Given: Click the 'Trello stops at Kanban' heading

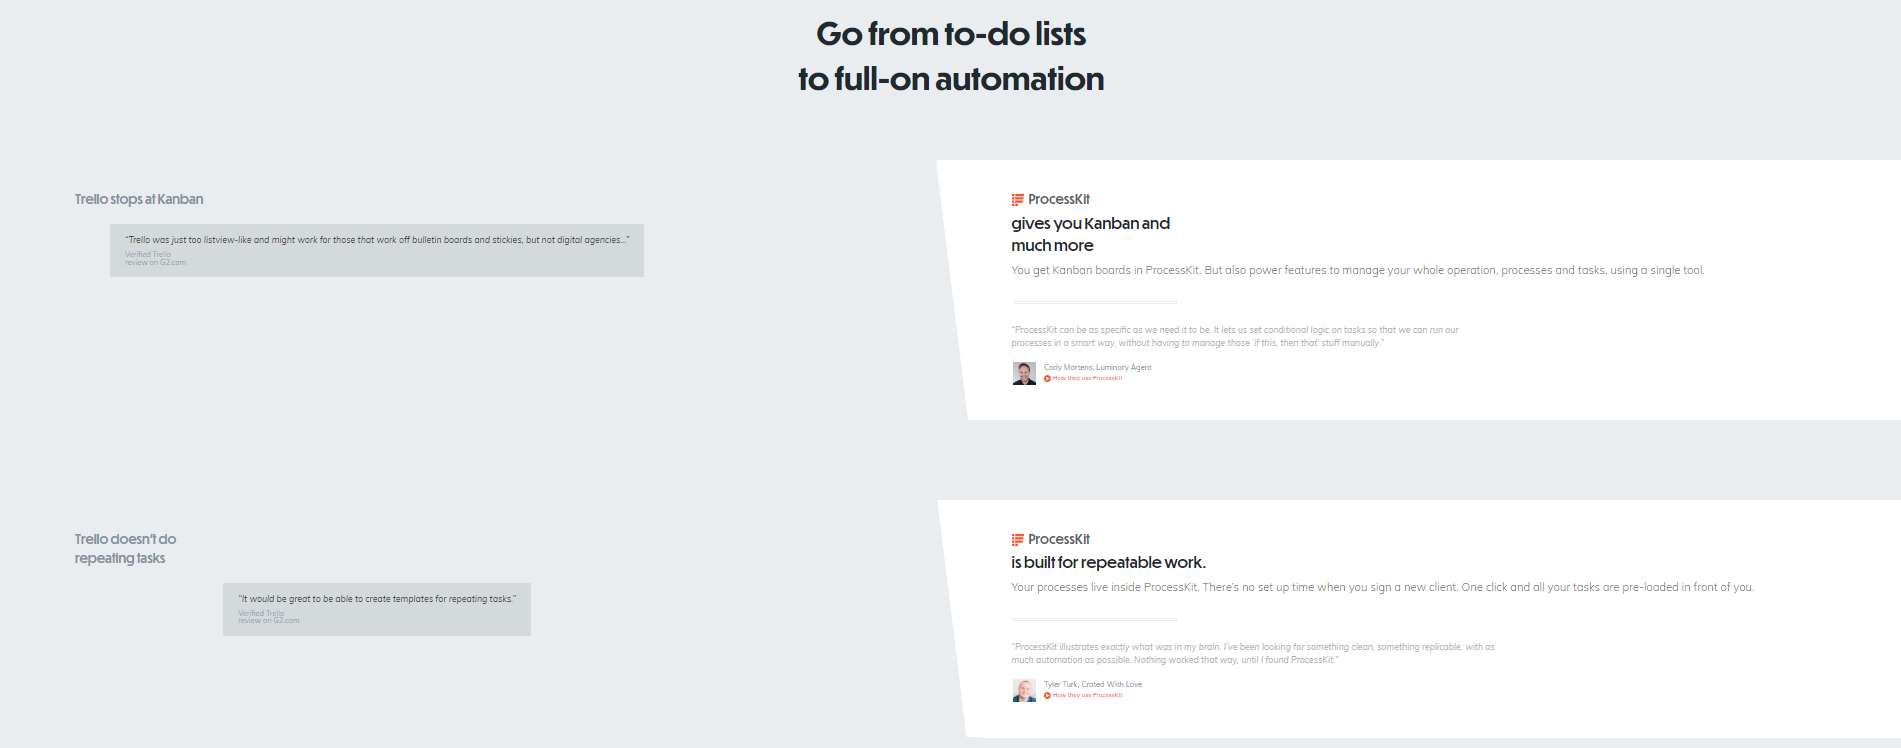Looking at the screenshot, I should [x=139, y=200].
